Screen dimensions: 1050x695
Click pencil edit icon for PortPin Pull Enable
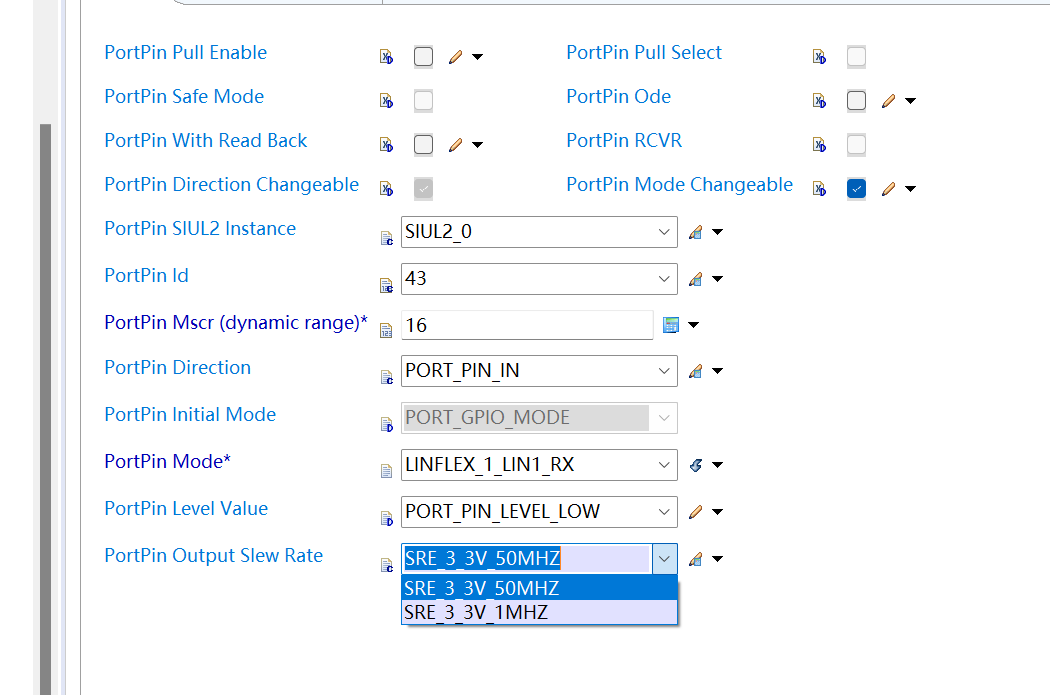455,57
